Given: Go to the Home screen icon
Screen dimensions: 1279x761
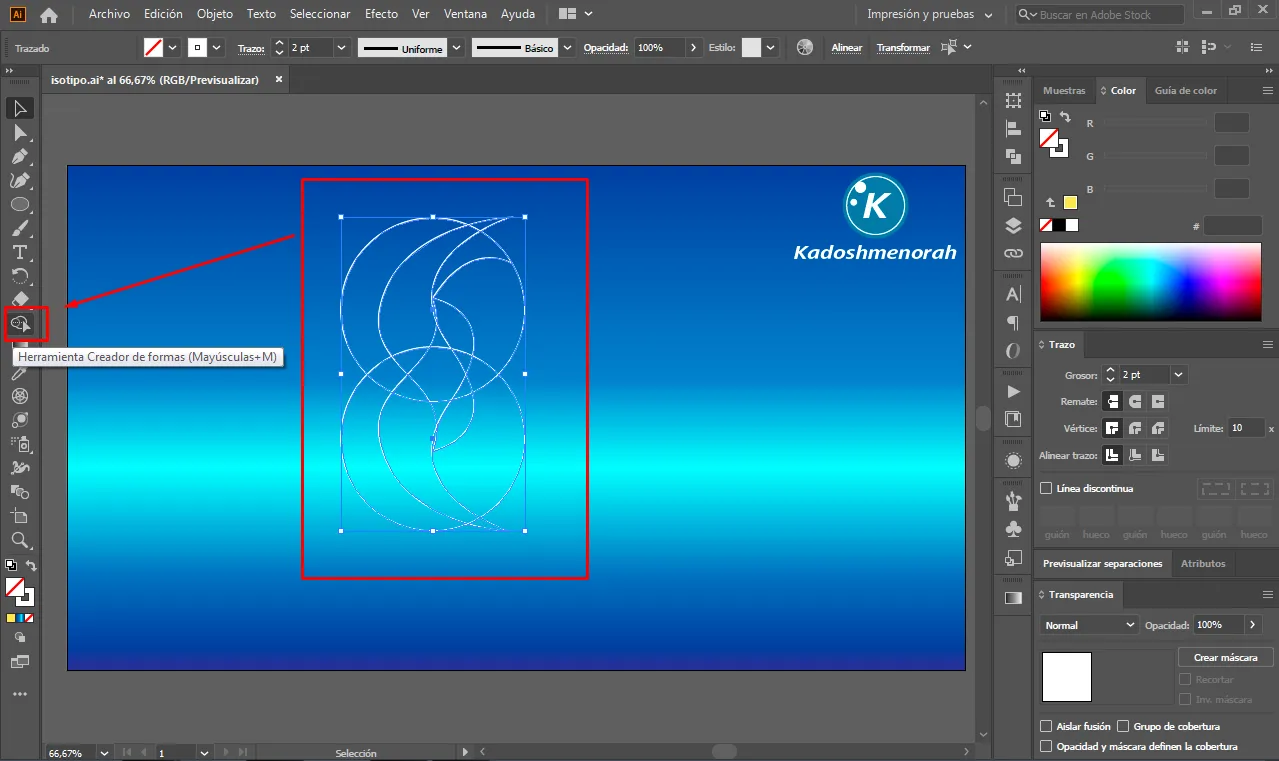Looking at the screenshot, I should click(x=48, y=15).
